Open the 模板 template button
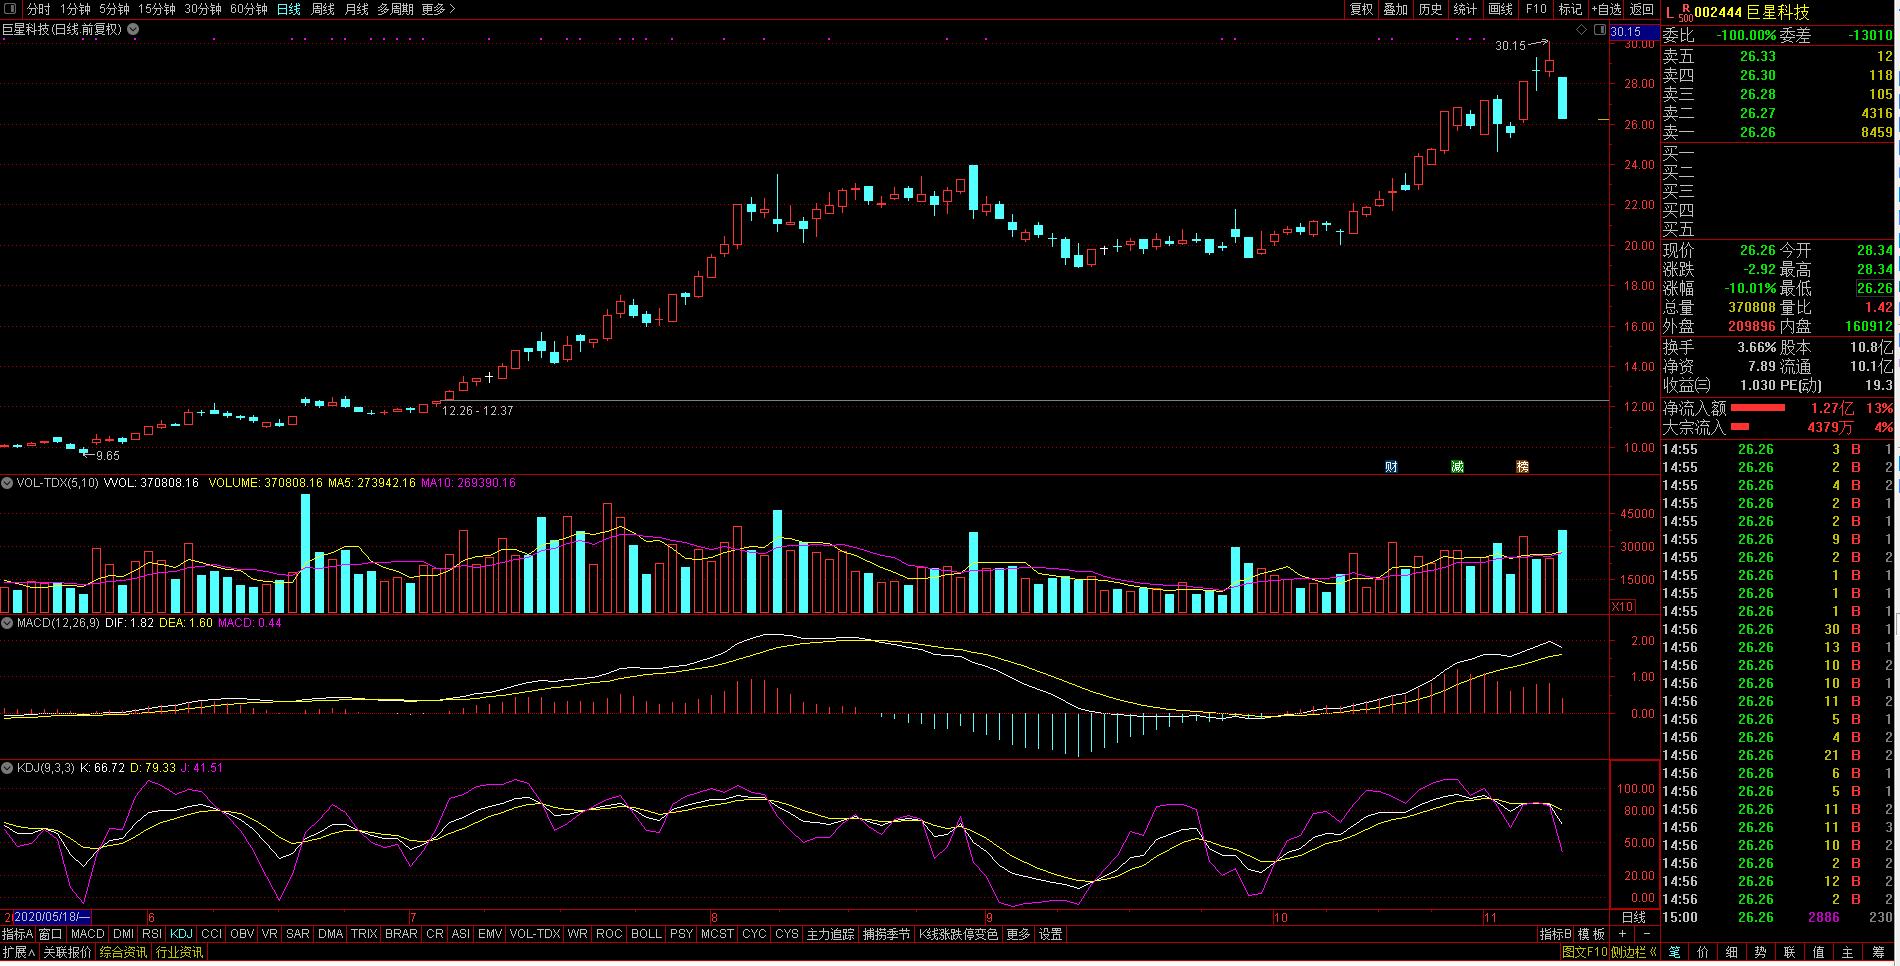Image resolution: width=1900 pixels, height=966 pixels. [x=1591, y=934]
